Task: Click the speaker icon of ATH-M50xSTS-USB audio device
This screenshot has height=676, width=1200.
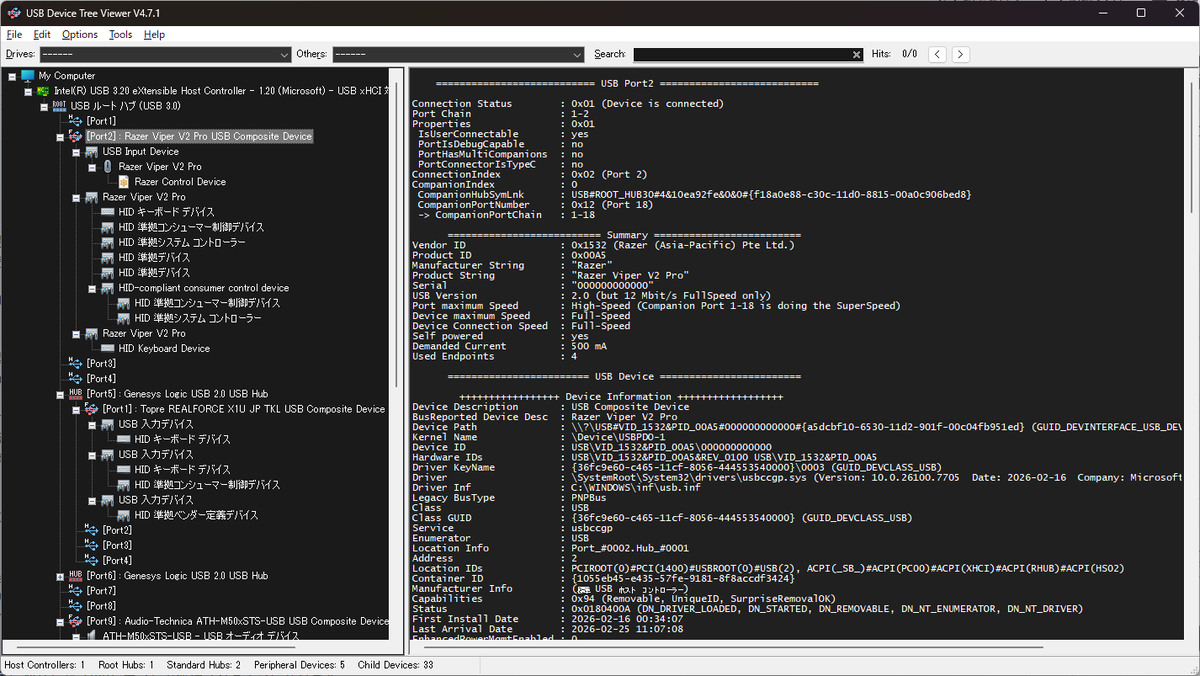Action: coord(91,635)
